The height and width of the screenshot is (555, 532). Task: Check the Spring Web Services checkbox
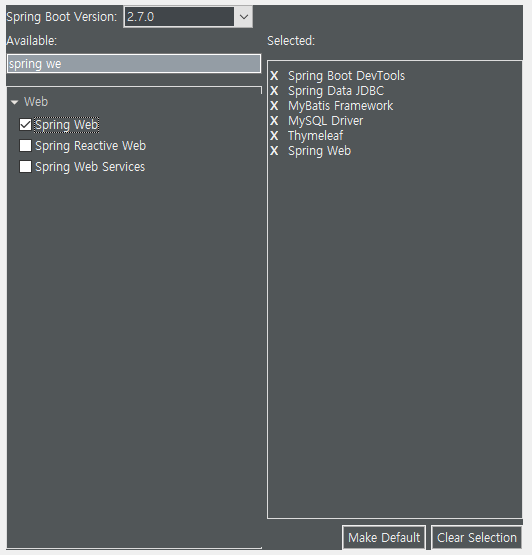[25, 166]
